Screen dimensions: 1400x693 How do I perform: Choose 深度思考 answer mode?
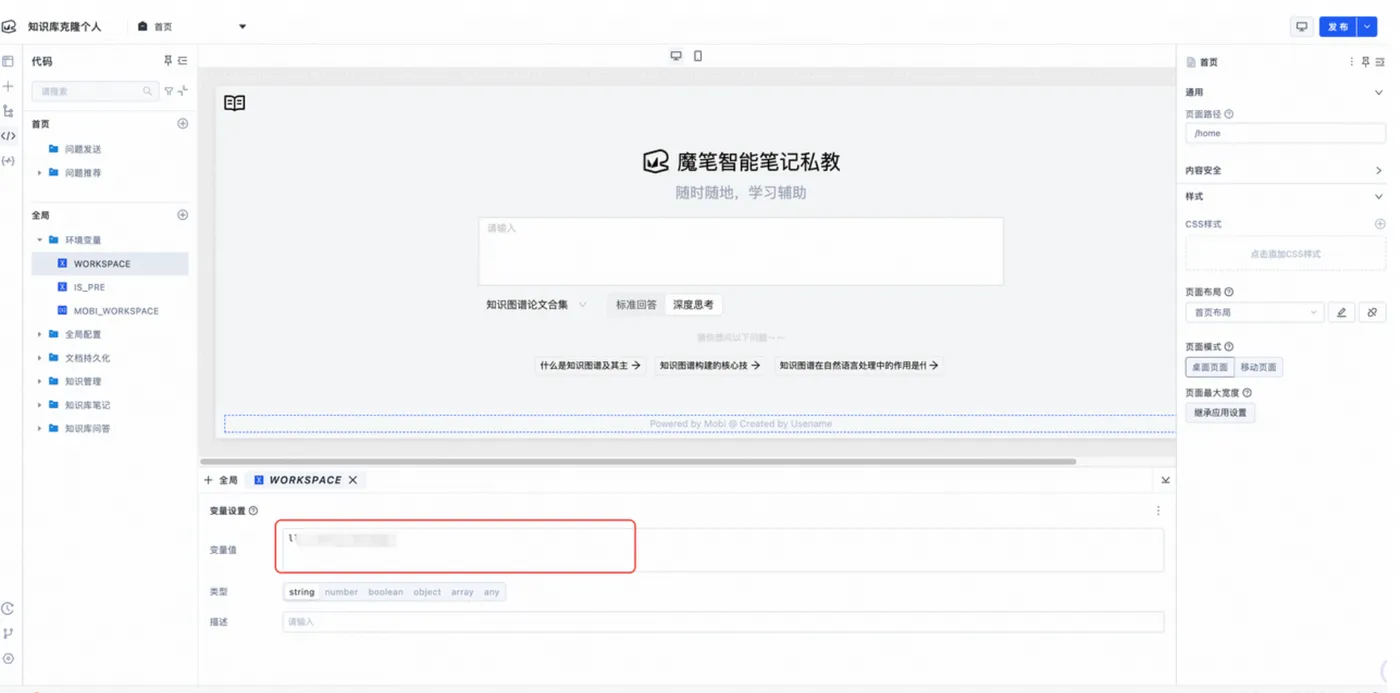coord(693,305)
